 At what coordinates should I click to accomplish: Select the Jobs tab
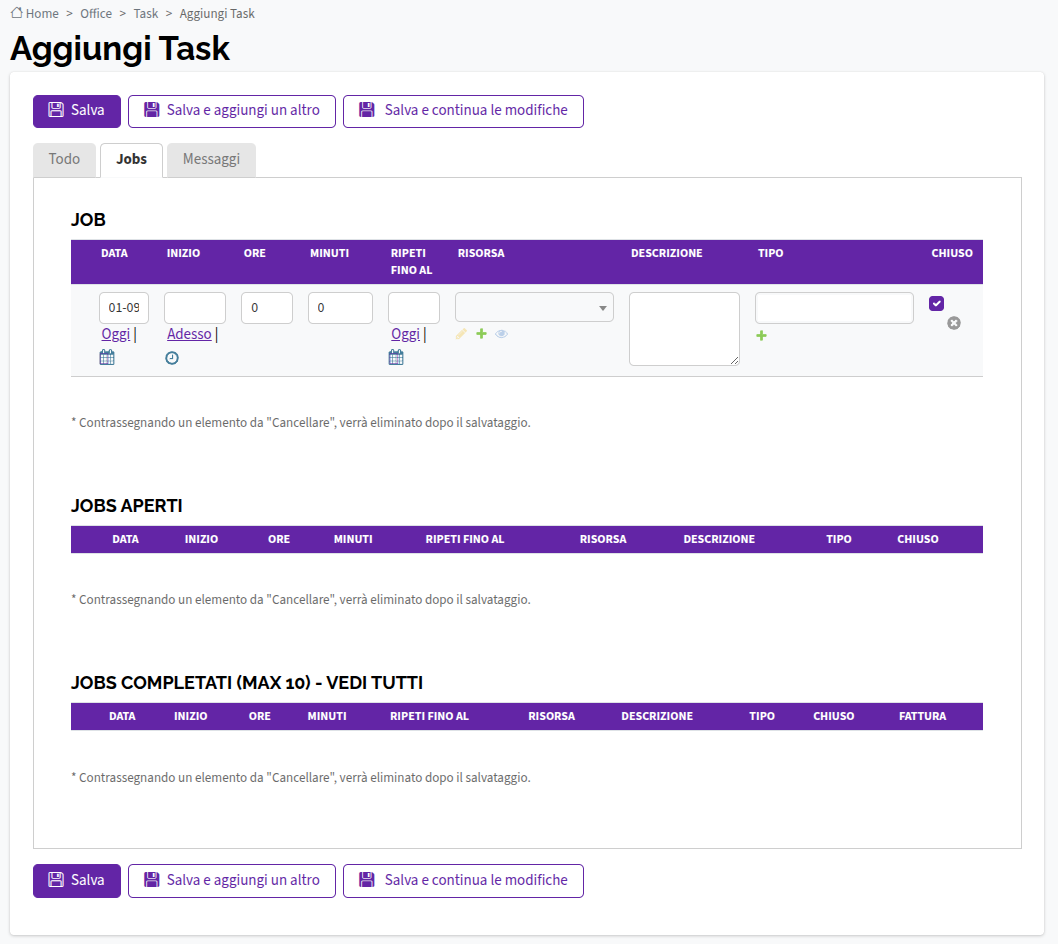click(132, 159)
